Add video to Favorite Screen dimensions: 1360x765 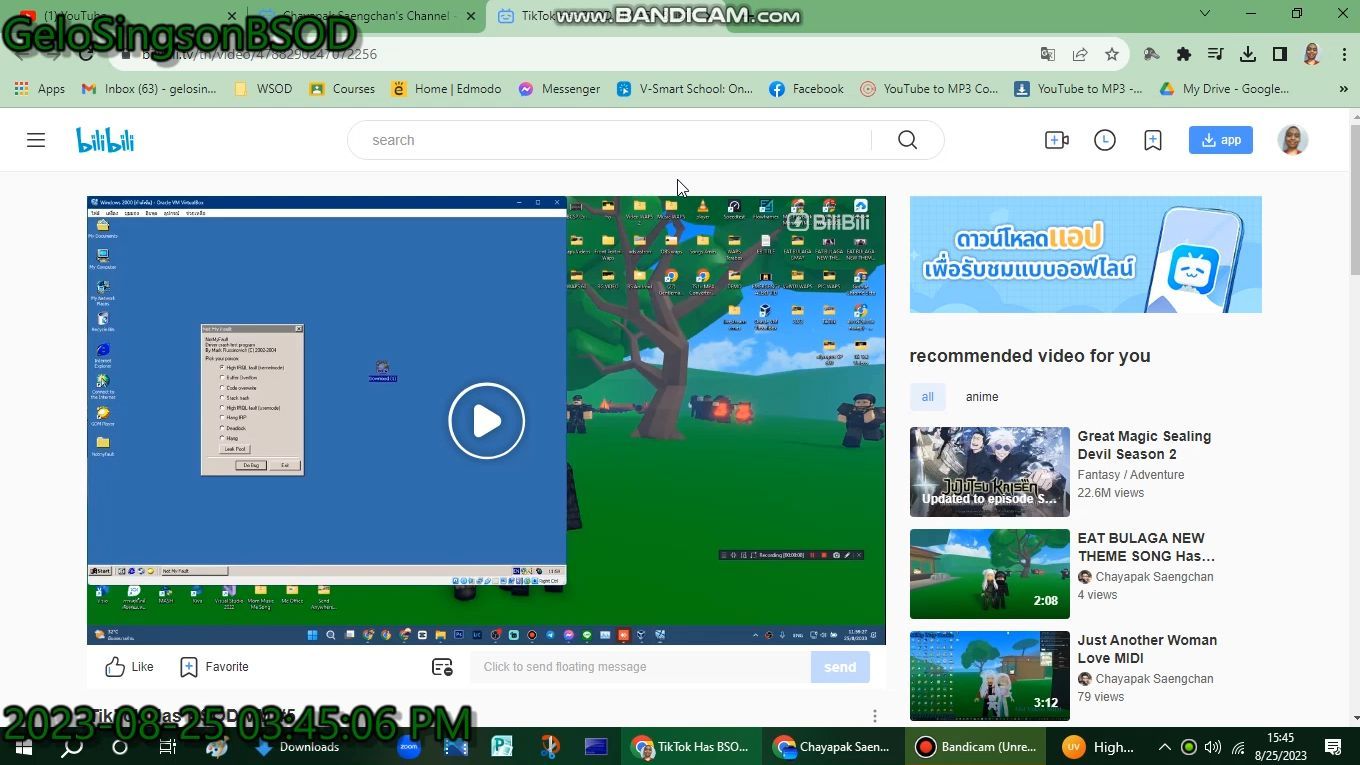(214, 667)
